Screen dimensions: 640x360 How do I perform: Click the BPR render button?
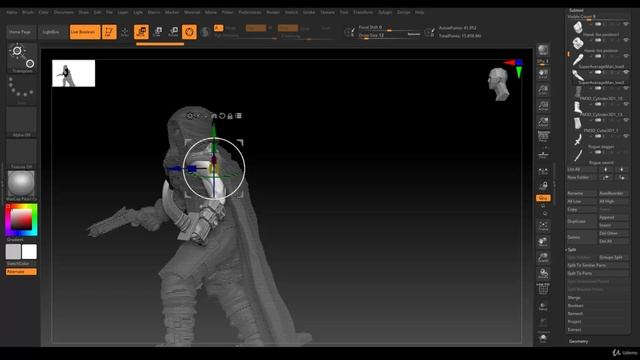pyautogui.click(x=543, y=51)
